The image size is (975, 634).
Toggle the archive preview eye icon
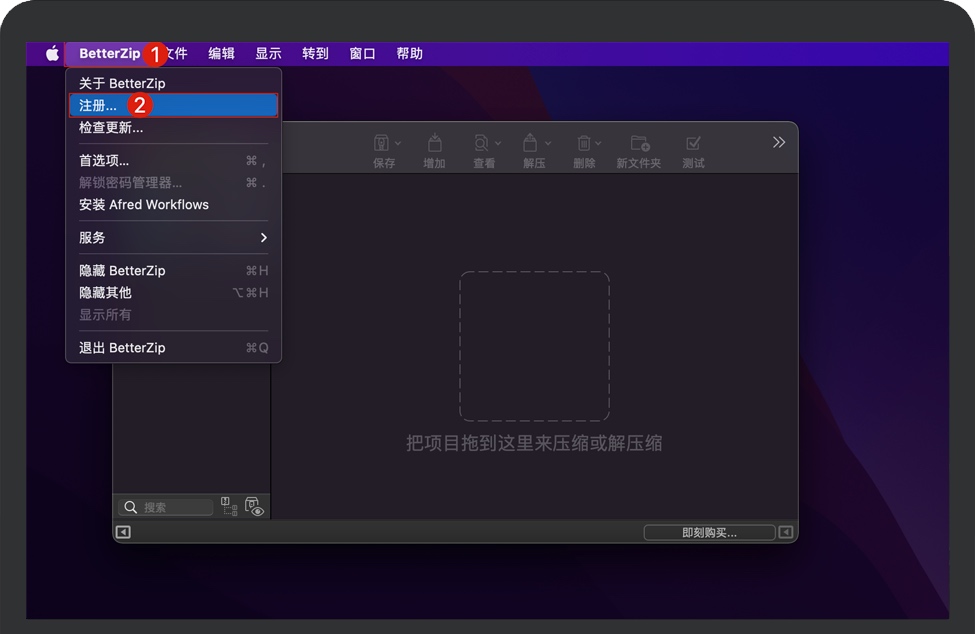[254, 507]
